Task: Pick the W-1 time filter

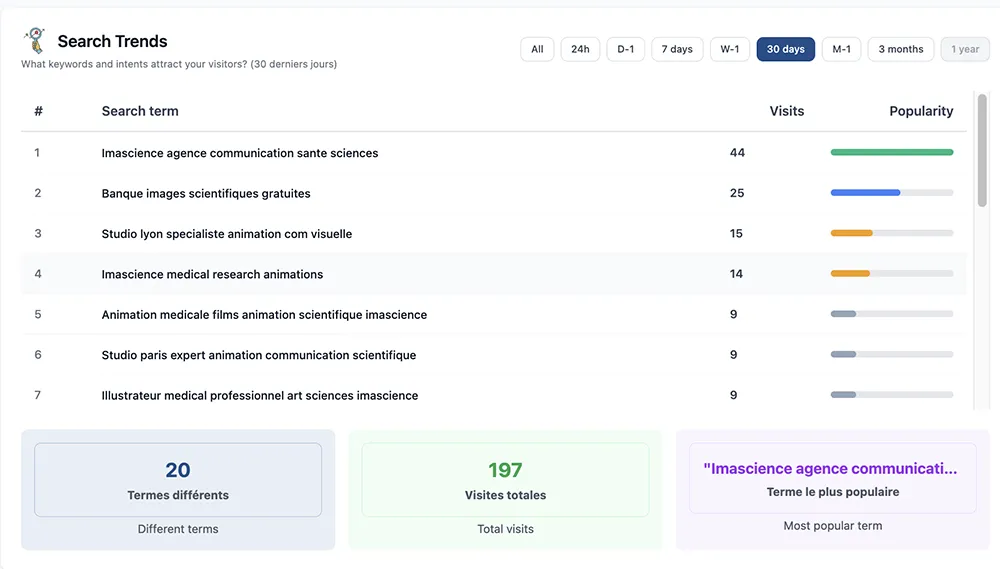Action: pos(730,49)
